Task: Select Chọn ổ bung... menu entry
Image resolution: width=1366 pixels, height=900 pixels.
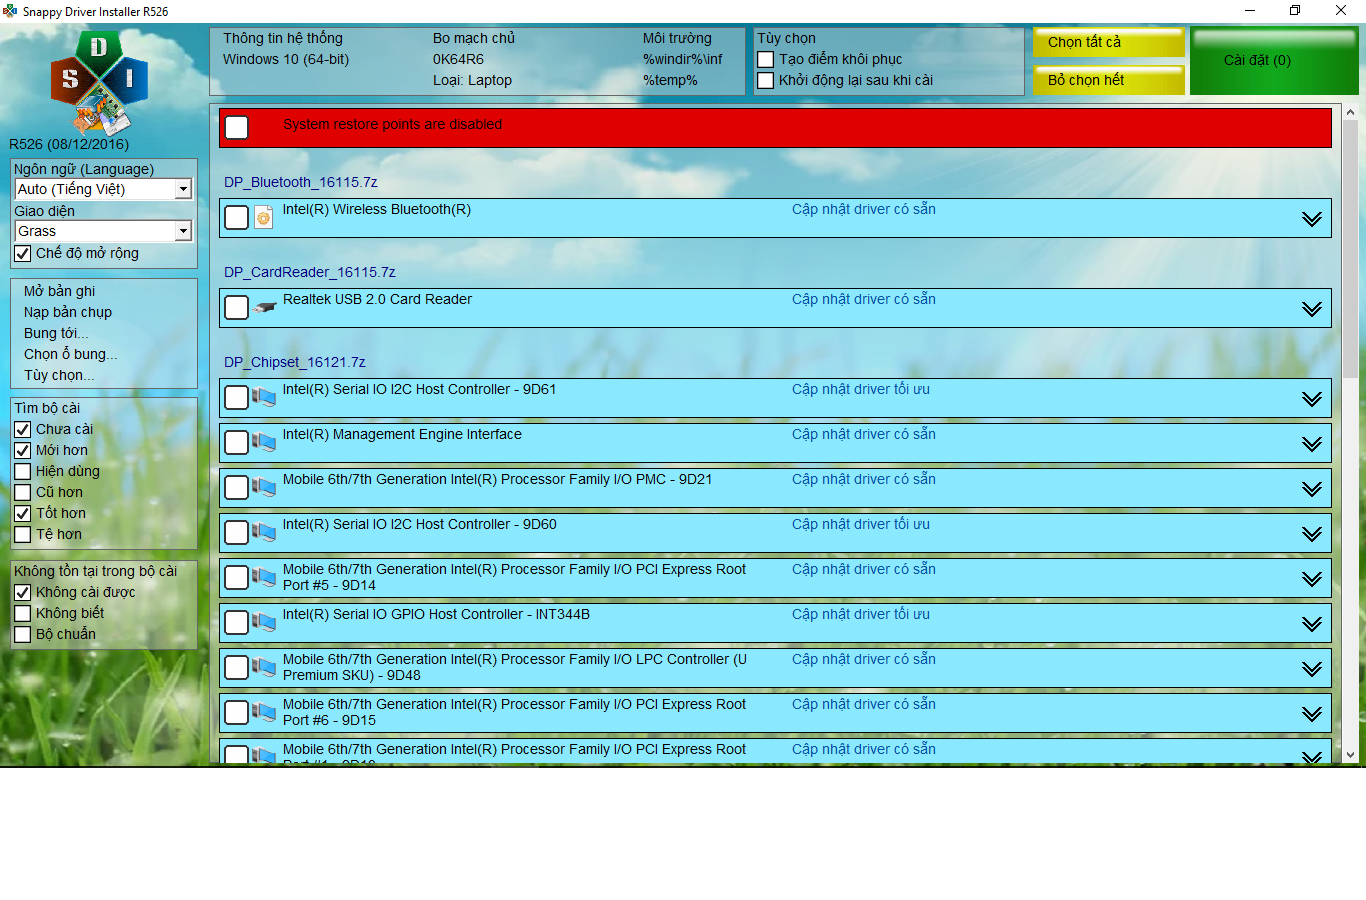Action: click(x=71, y=354)
